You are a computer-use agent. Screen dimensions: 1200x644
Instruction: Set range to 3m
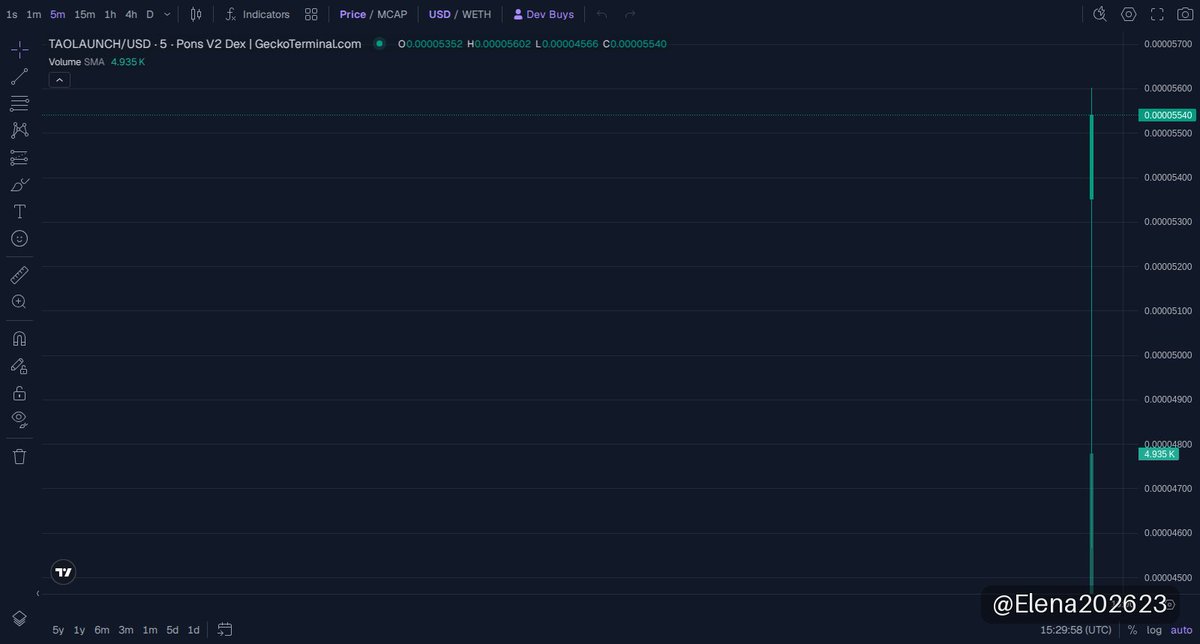pos(126,630)
